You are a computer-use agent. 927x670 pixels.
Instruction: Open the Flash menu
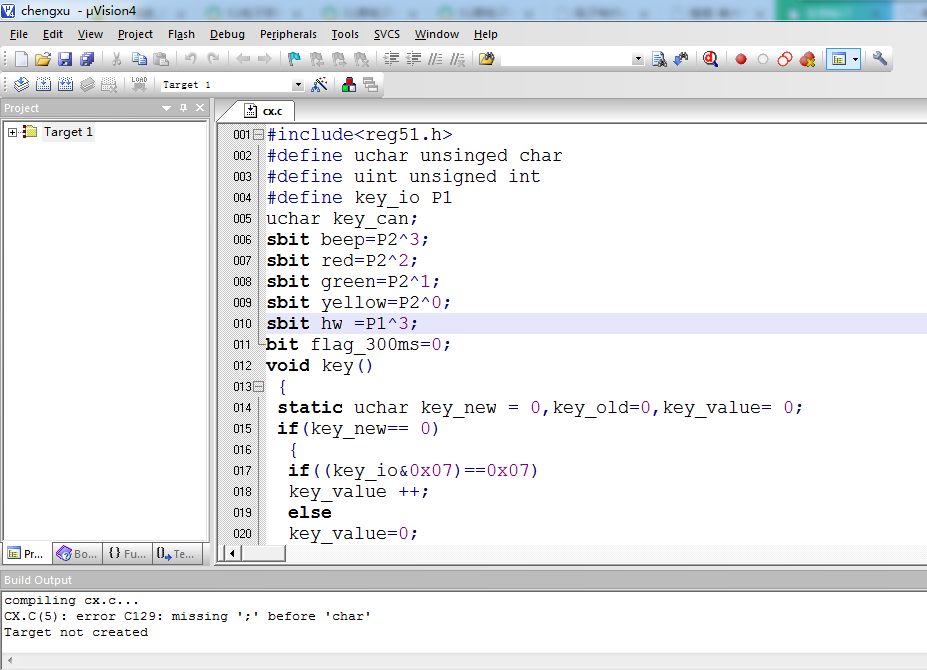[181, 34]
